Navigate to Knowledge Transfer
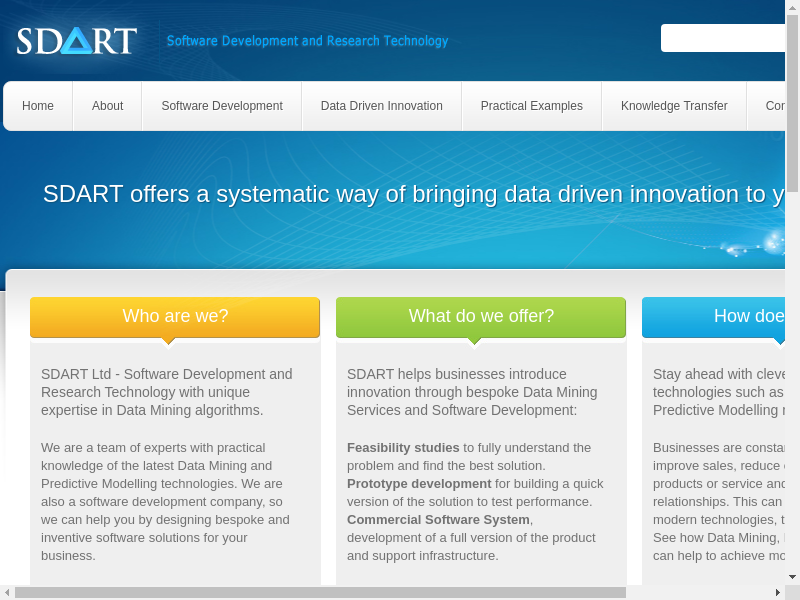This screenshot has width=800, height=600. point(673,106)
